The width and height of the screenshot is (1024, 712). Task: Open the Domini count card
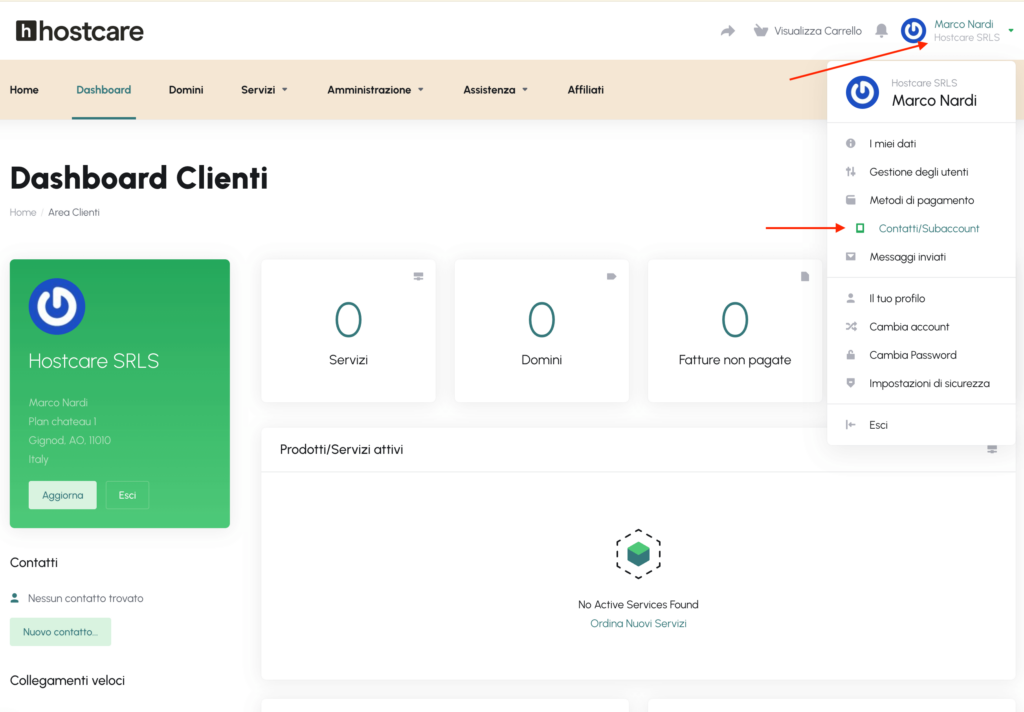(541, 331)
